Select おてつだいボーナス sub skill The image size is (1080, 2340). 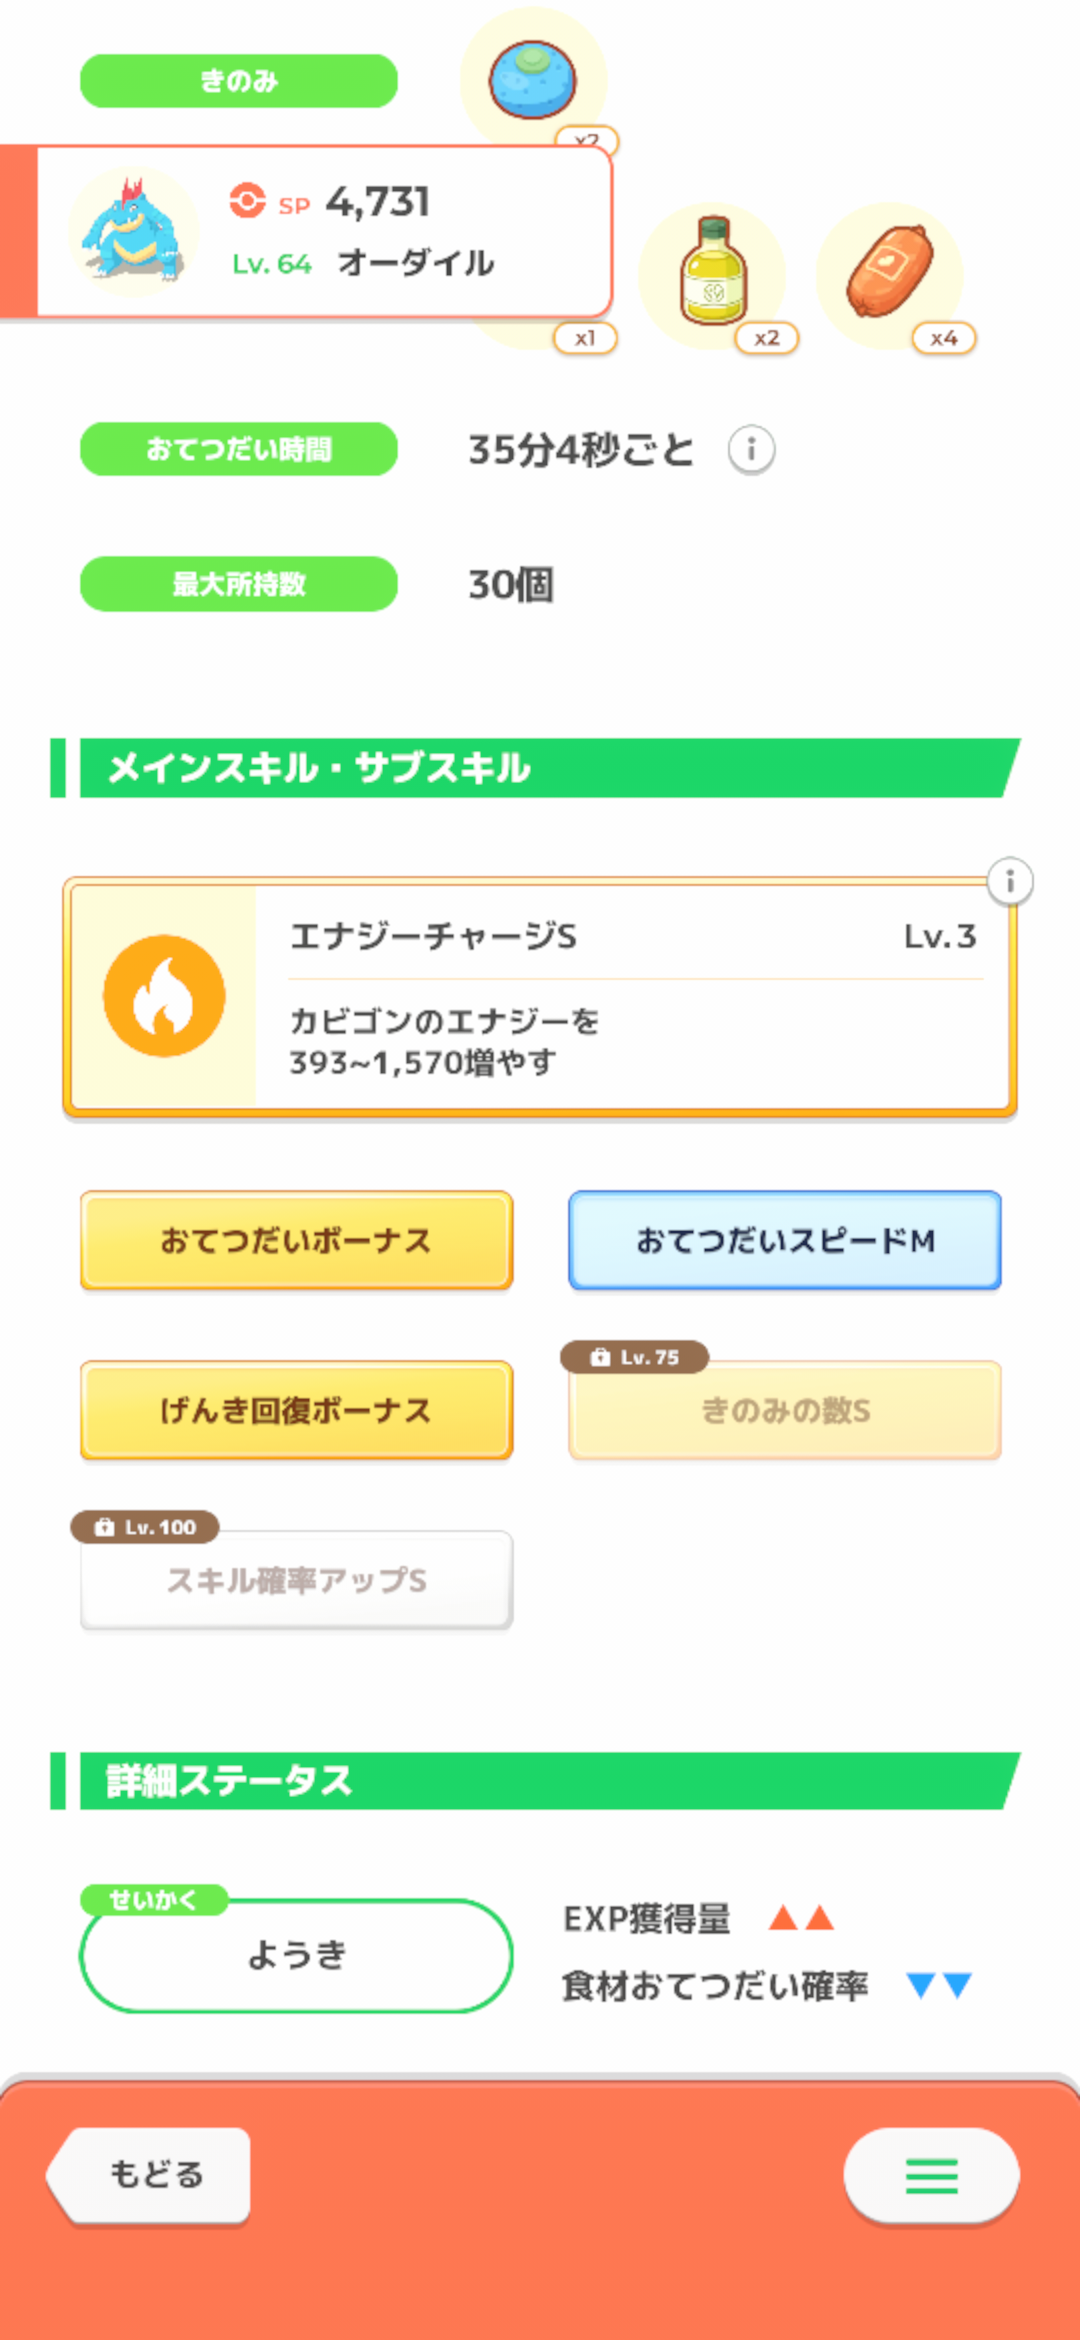(296, 1241)
